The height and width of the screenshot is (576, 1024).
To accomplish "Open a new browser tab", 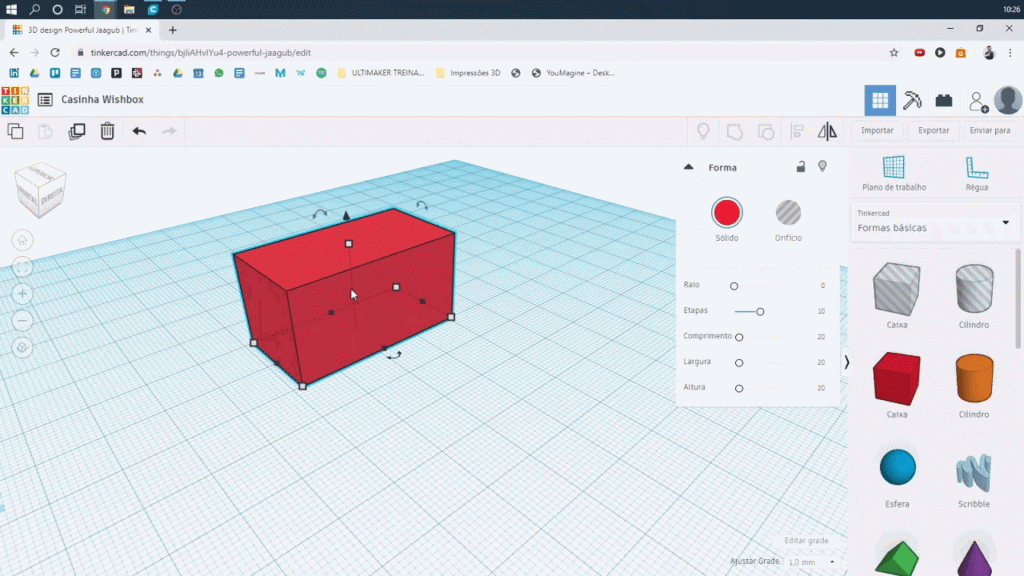I will click(172, 30).
